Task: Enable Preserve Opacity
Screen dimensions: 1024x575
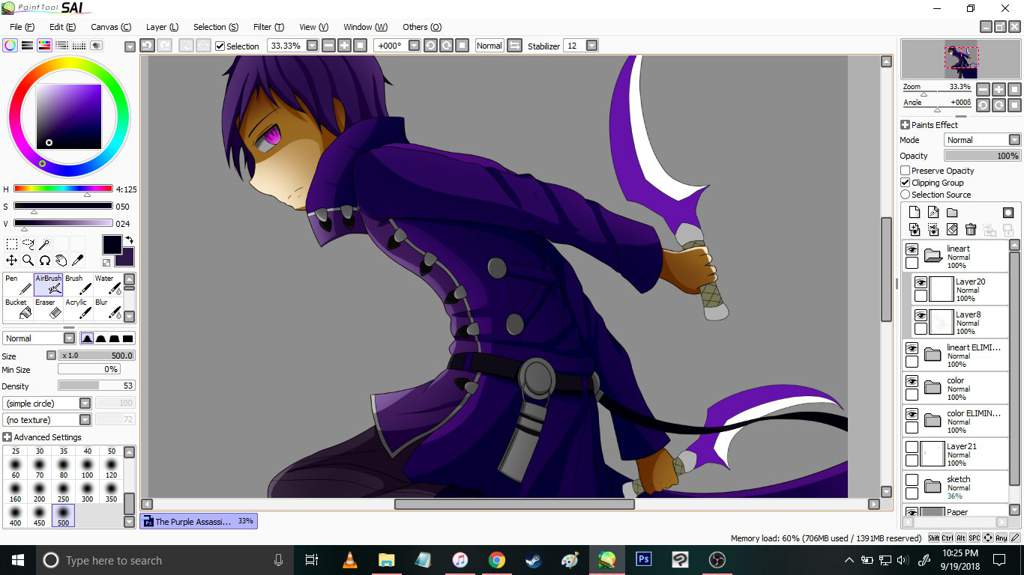Action: point(905,171)
